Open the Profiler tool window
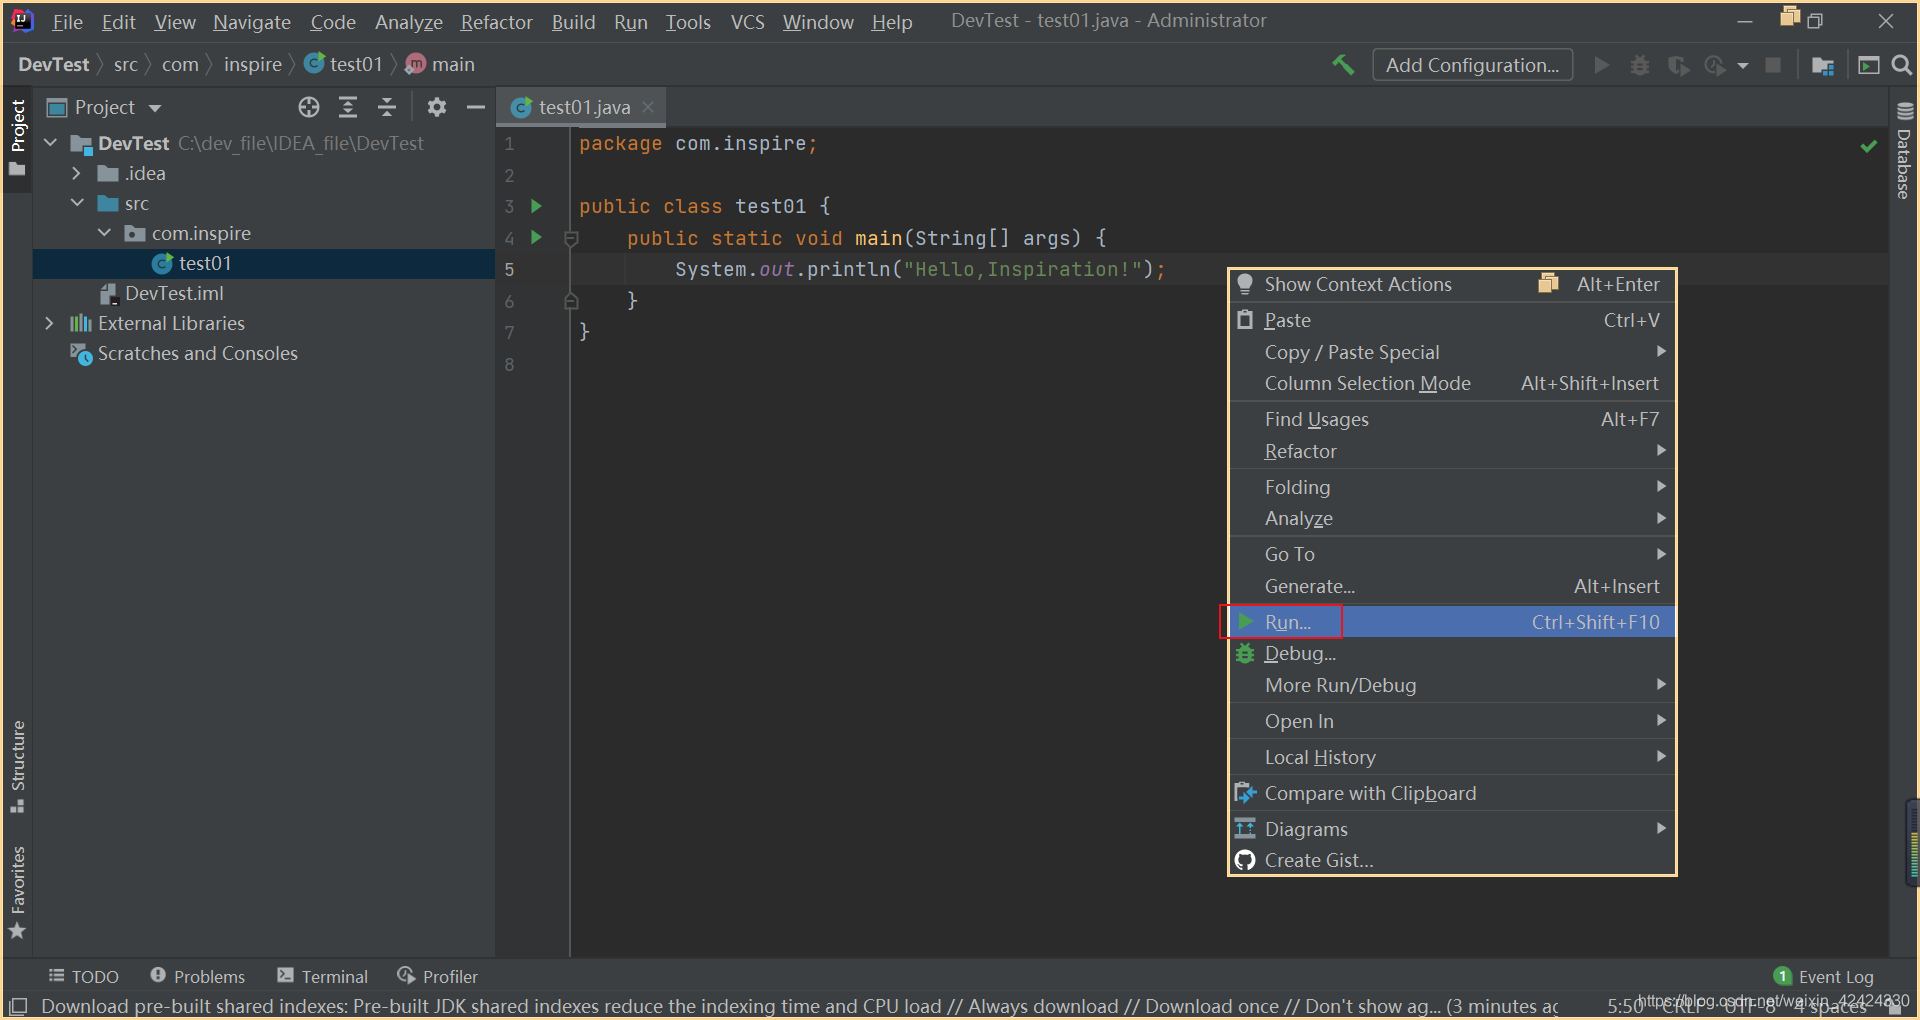 [438, 976]
